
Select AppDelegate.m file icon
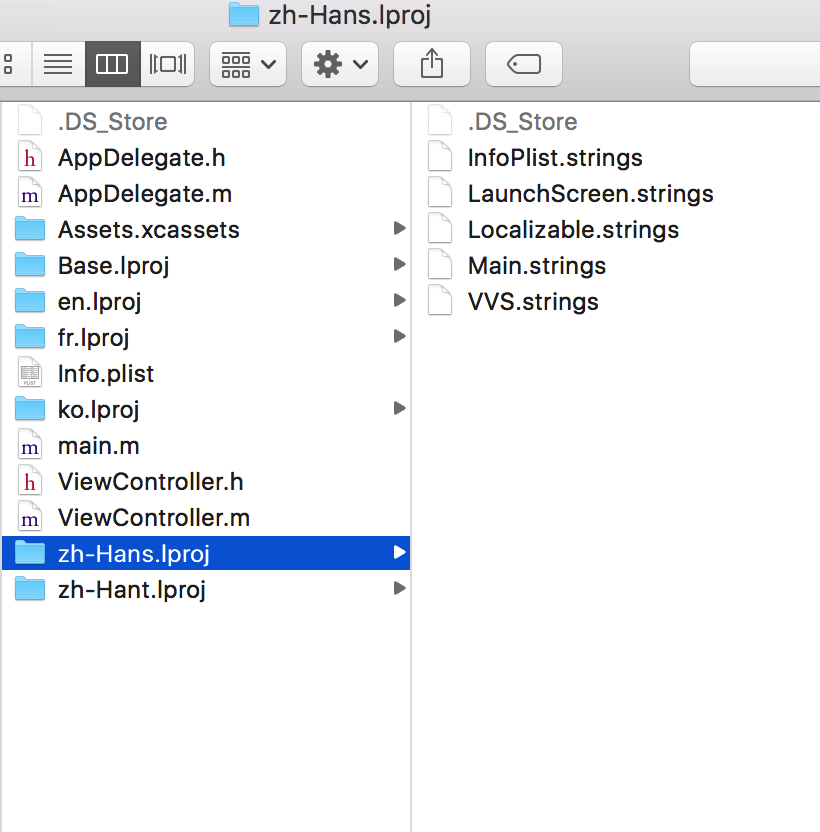tap(30, 194)
